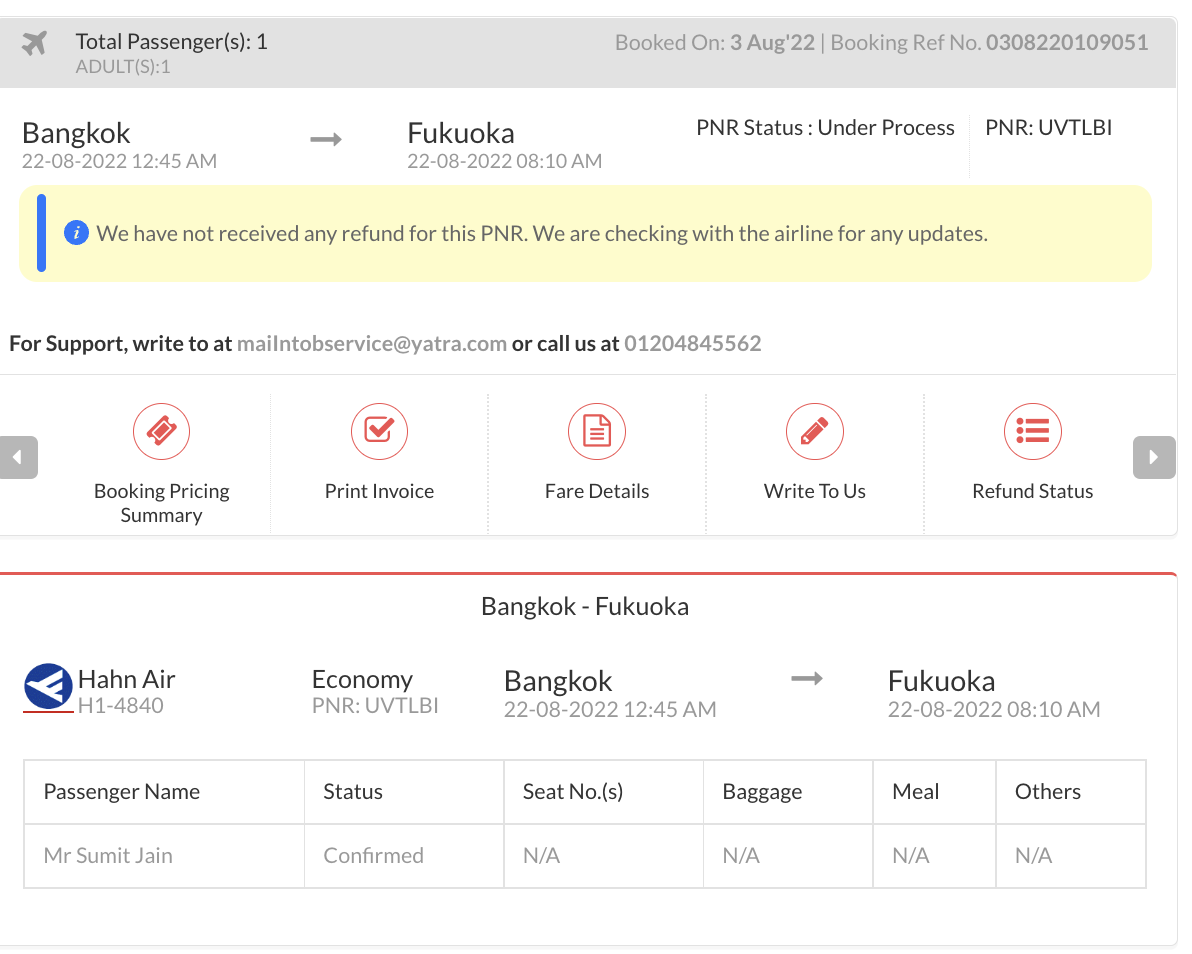Click the PNR: UVTLBI text under Economy
The width and height of the screenshot is (1192, 954).
[375, 705]
